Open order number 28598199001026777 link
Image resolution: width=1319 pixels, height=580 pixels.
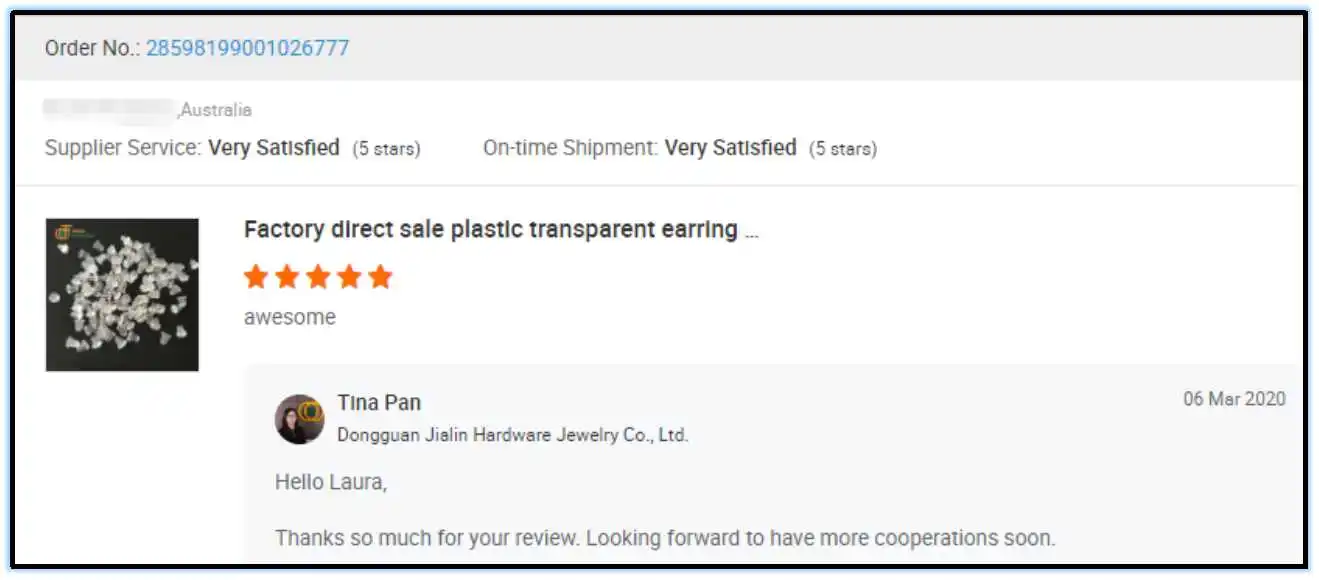(x=247, y=48)
